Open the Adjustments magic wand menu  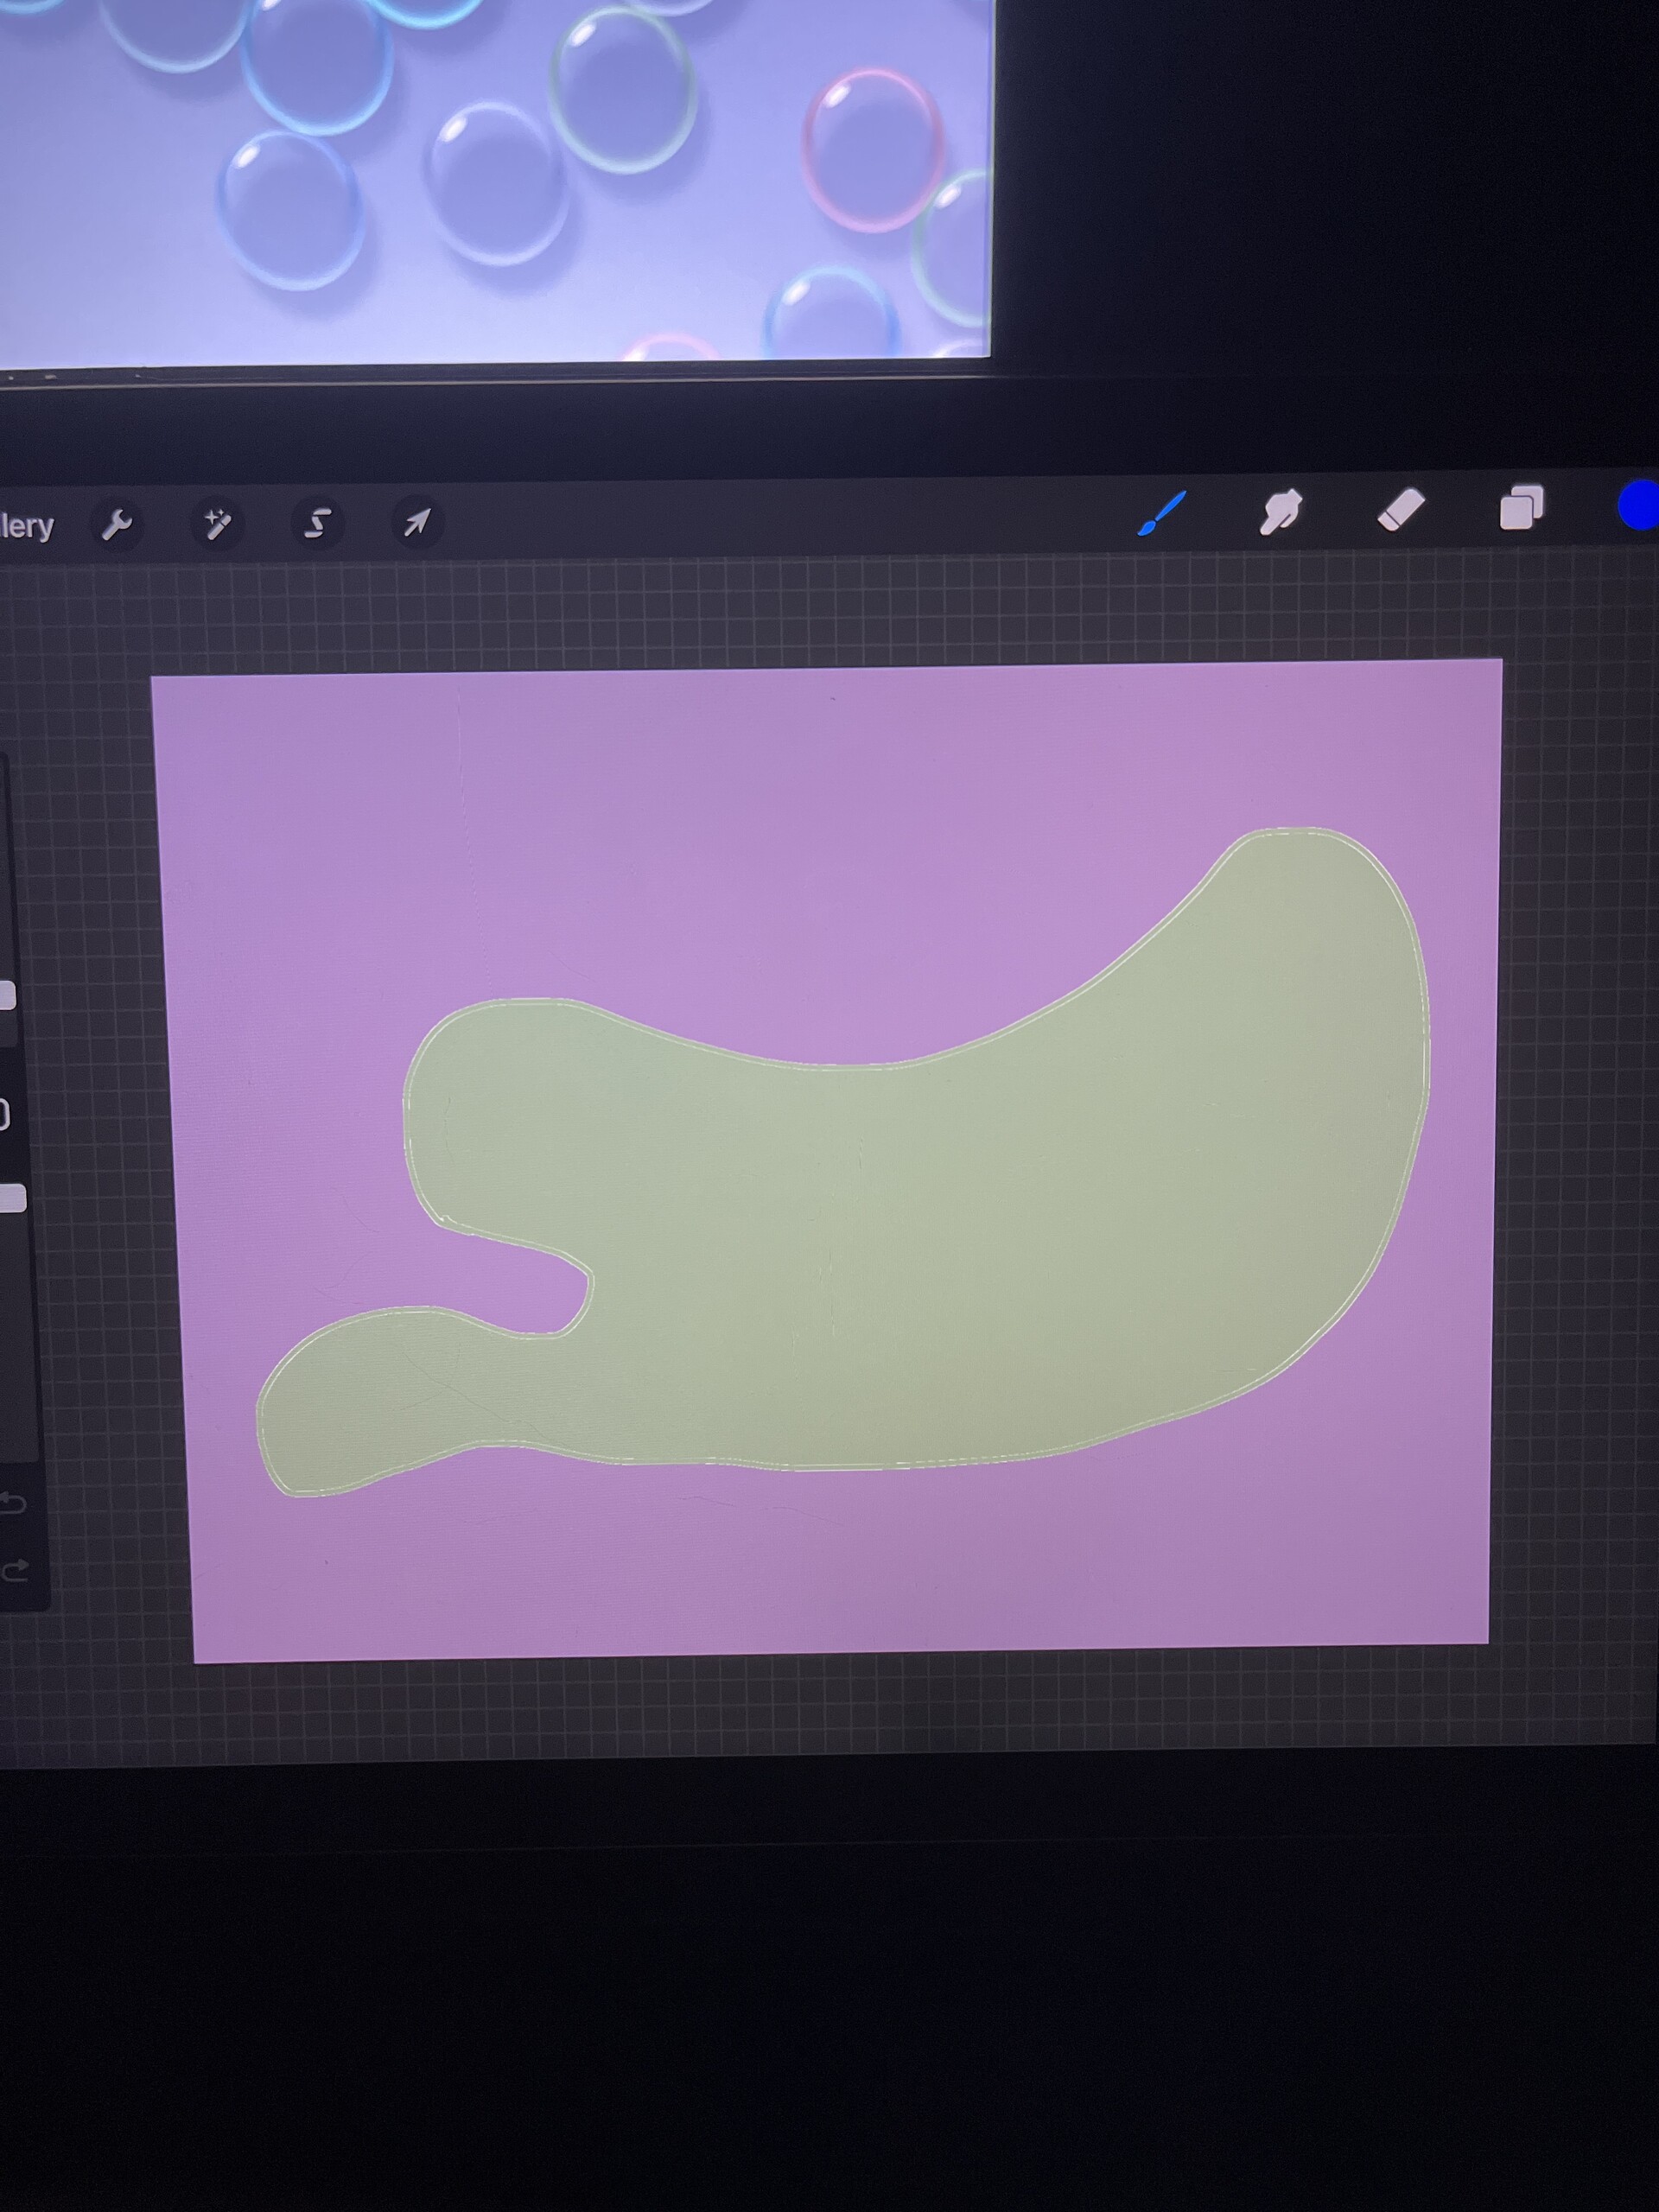(x=217, y=523)
